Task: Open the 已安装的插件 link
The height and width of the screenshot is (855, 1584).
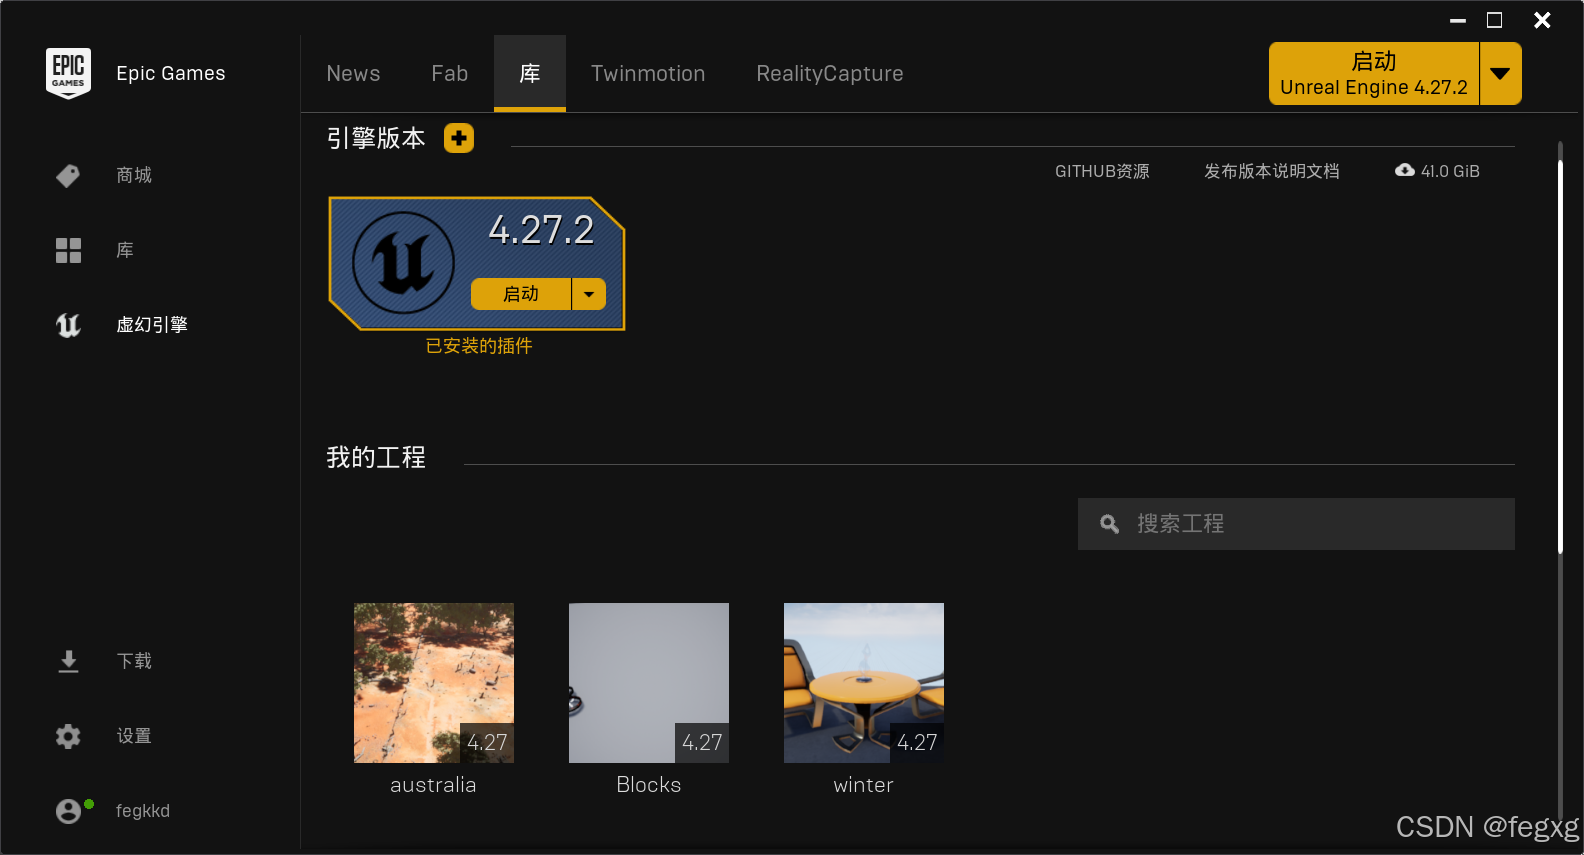Action: (479, 346)
